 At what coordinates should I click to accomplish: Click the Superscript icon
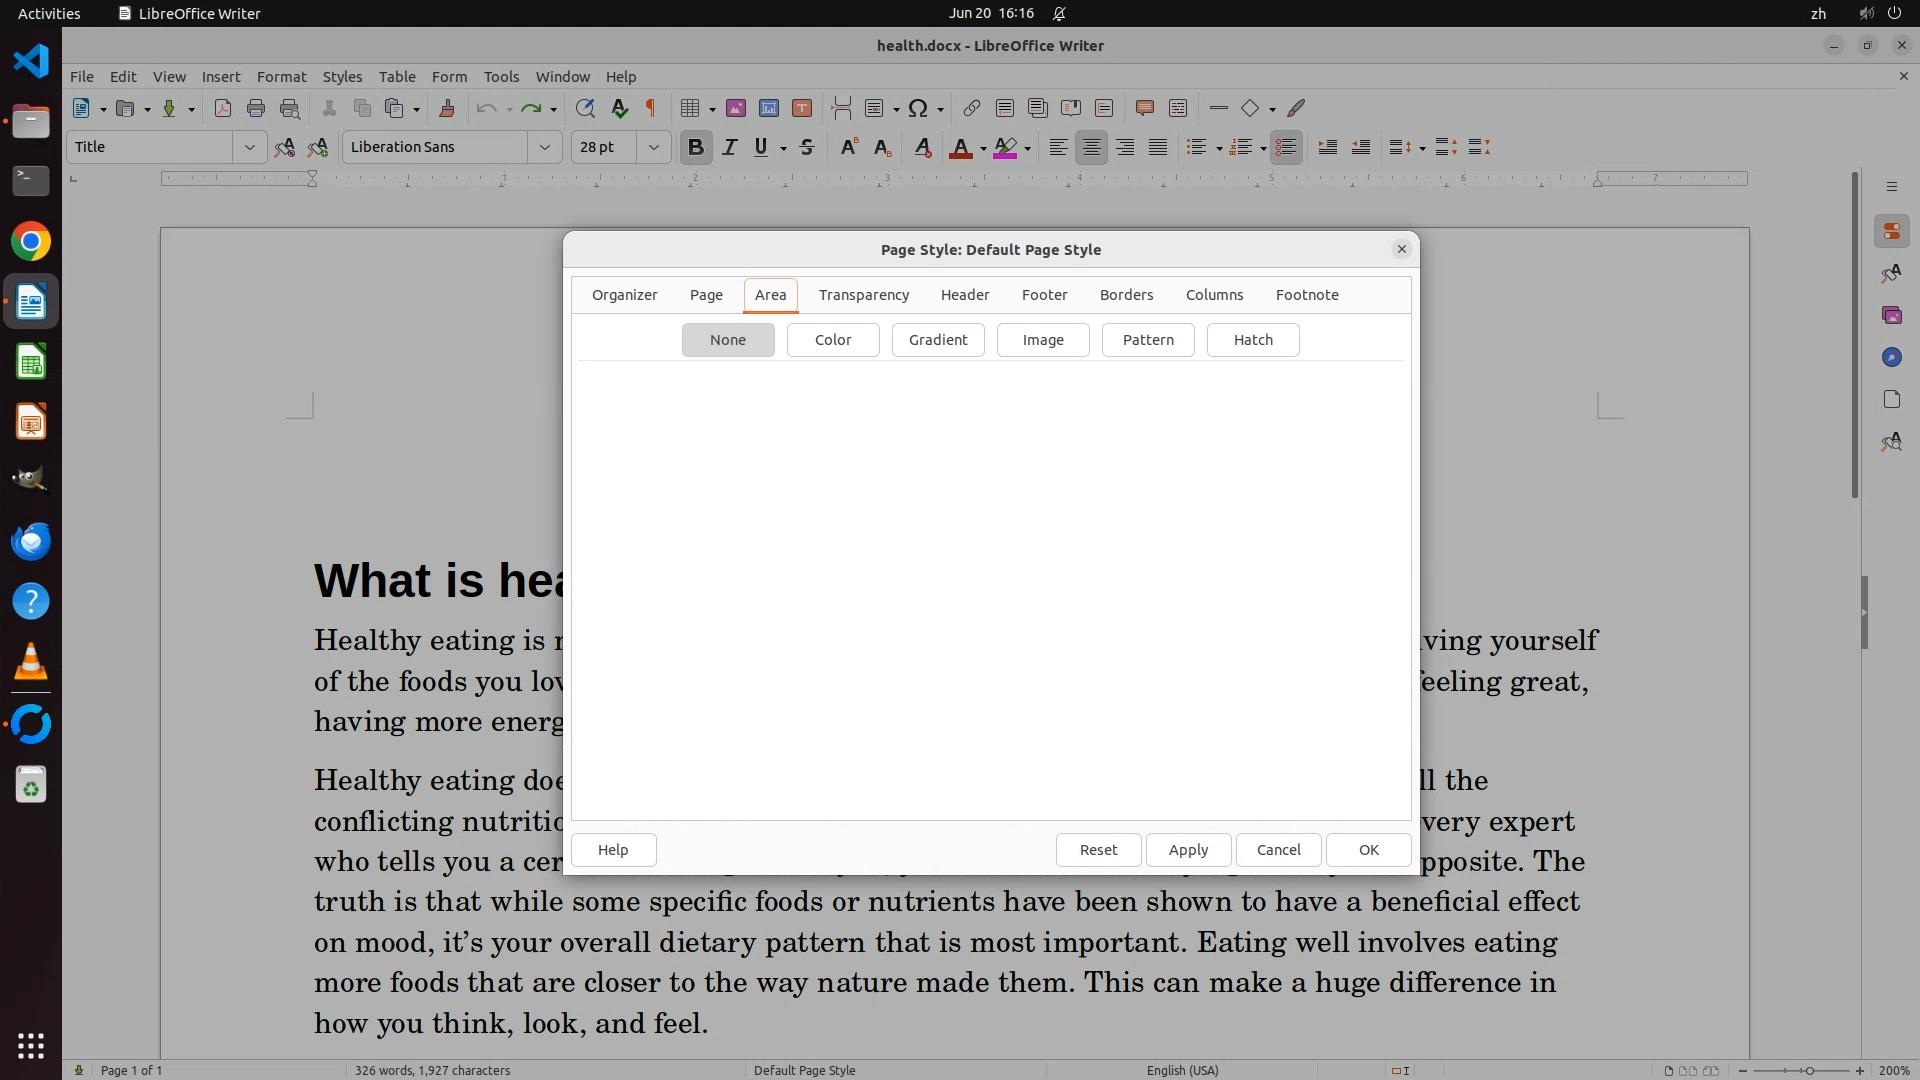[849, 148]
